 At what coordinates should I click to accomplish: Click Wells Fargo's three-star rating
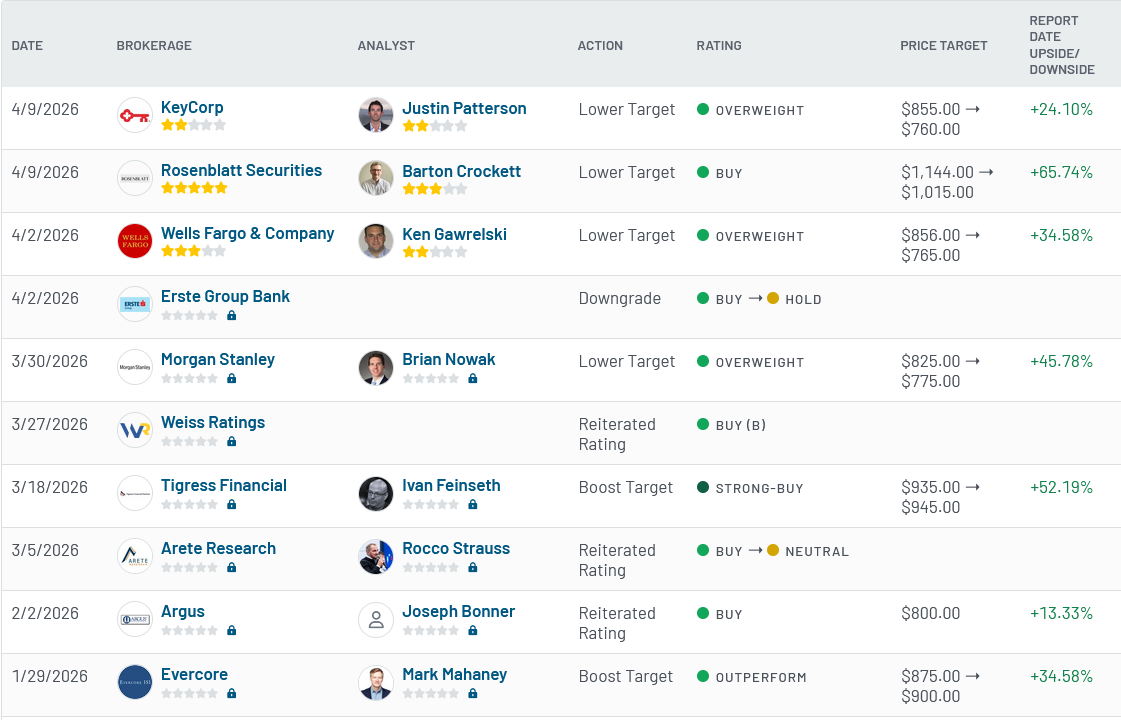[x=194, y=251]
